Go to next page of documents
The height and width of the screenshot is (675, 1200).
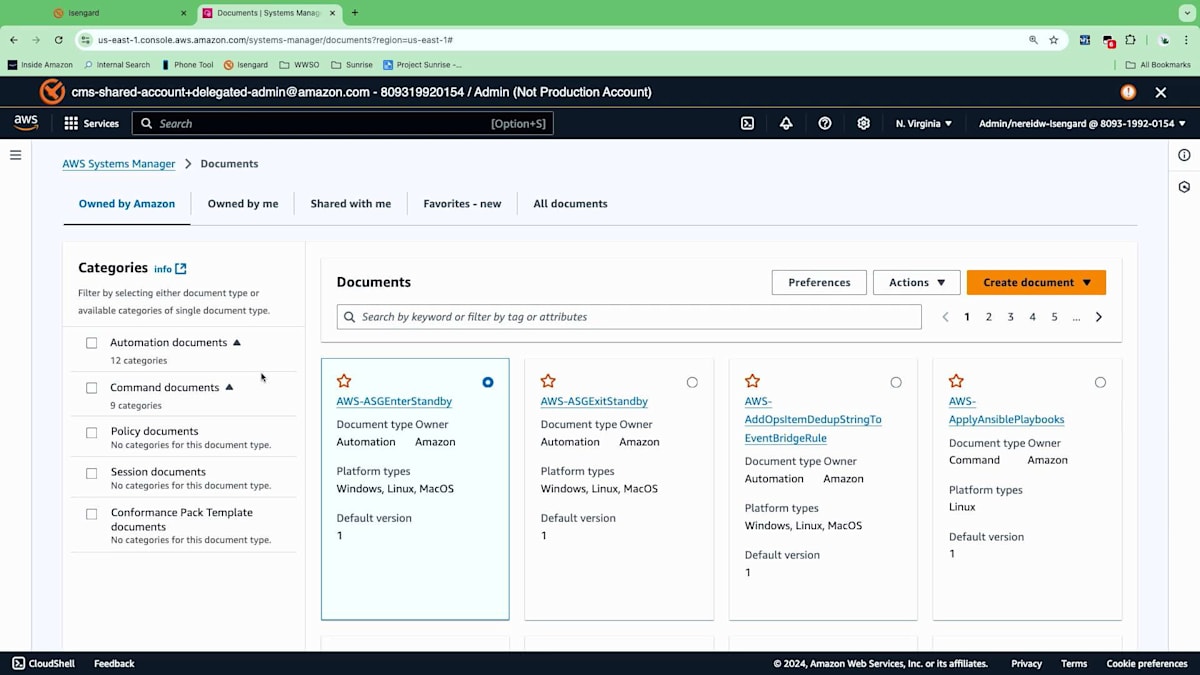[1099, 317]
